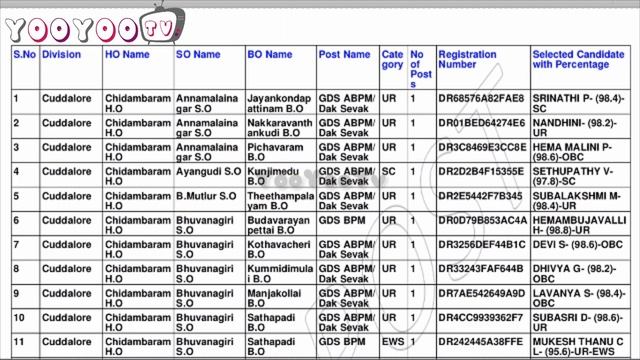Click the Selected Candidate with Percentage header
The image size is (640, 360).
(578, 60)
